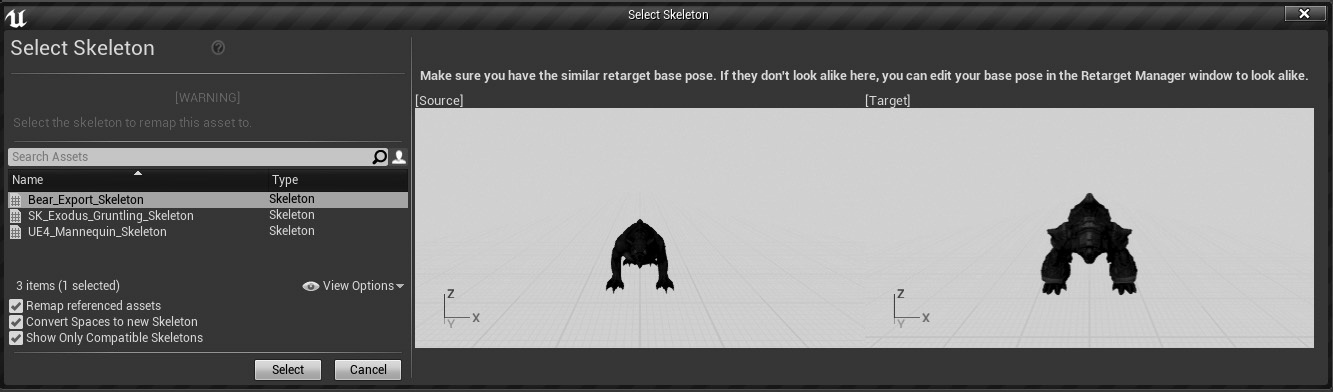Confirm with the Select button

click(288, 370)
